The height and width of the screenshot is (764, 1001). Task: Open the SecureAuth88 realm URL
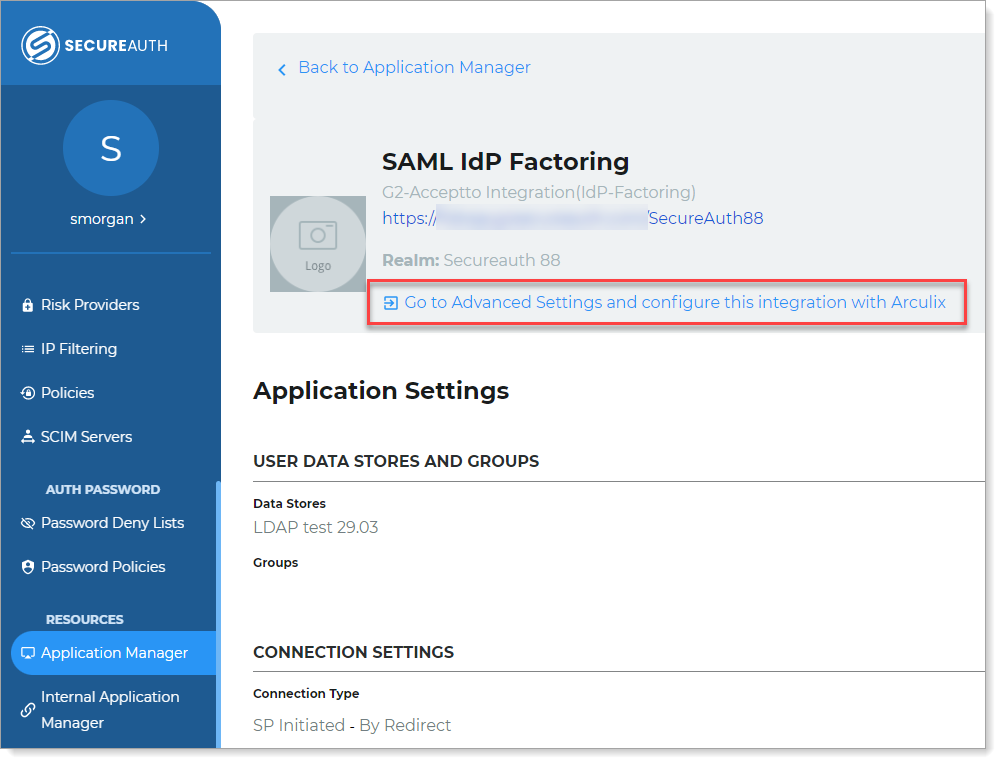572,218
